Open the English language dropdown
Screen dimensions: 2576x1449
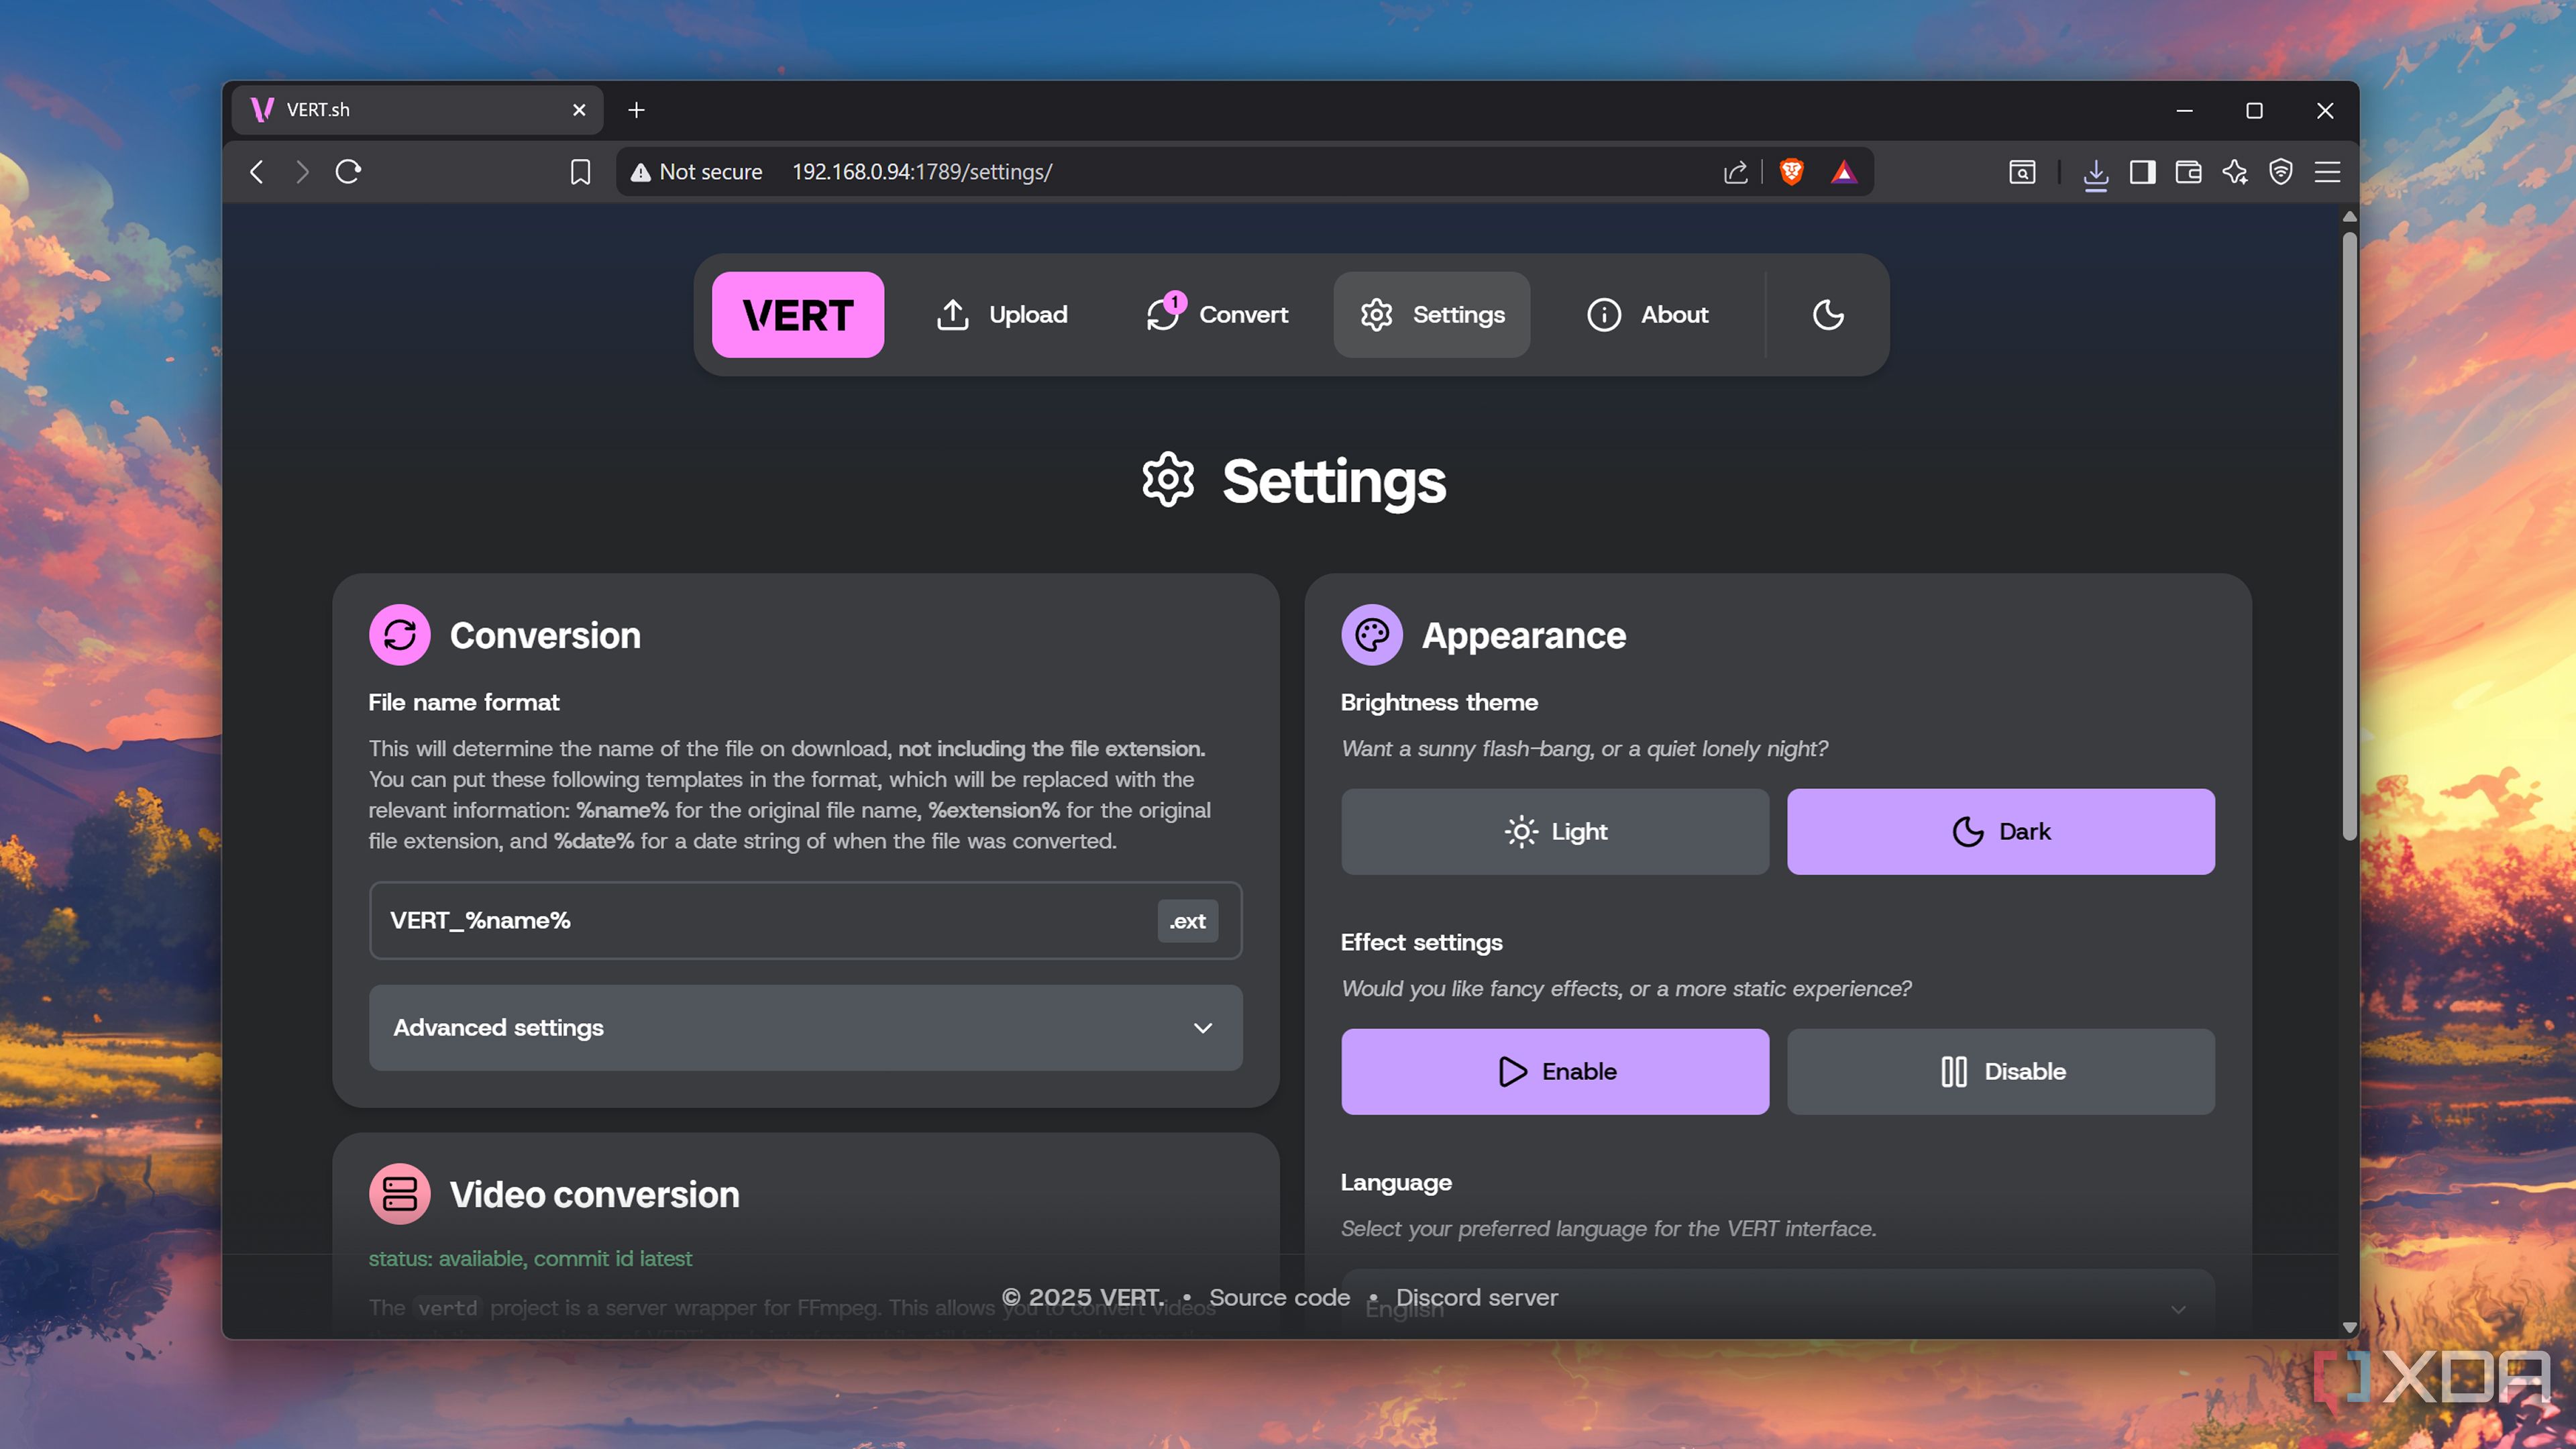click(x=1778, y=1305)
